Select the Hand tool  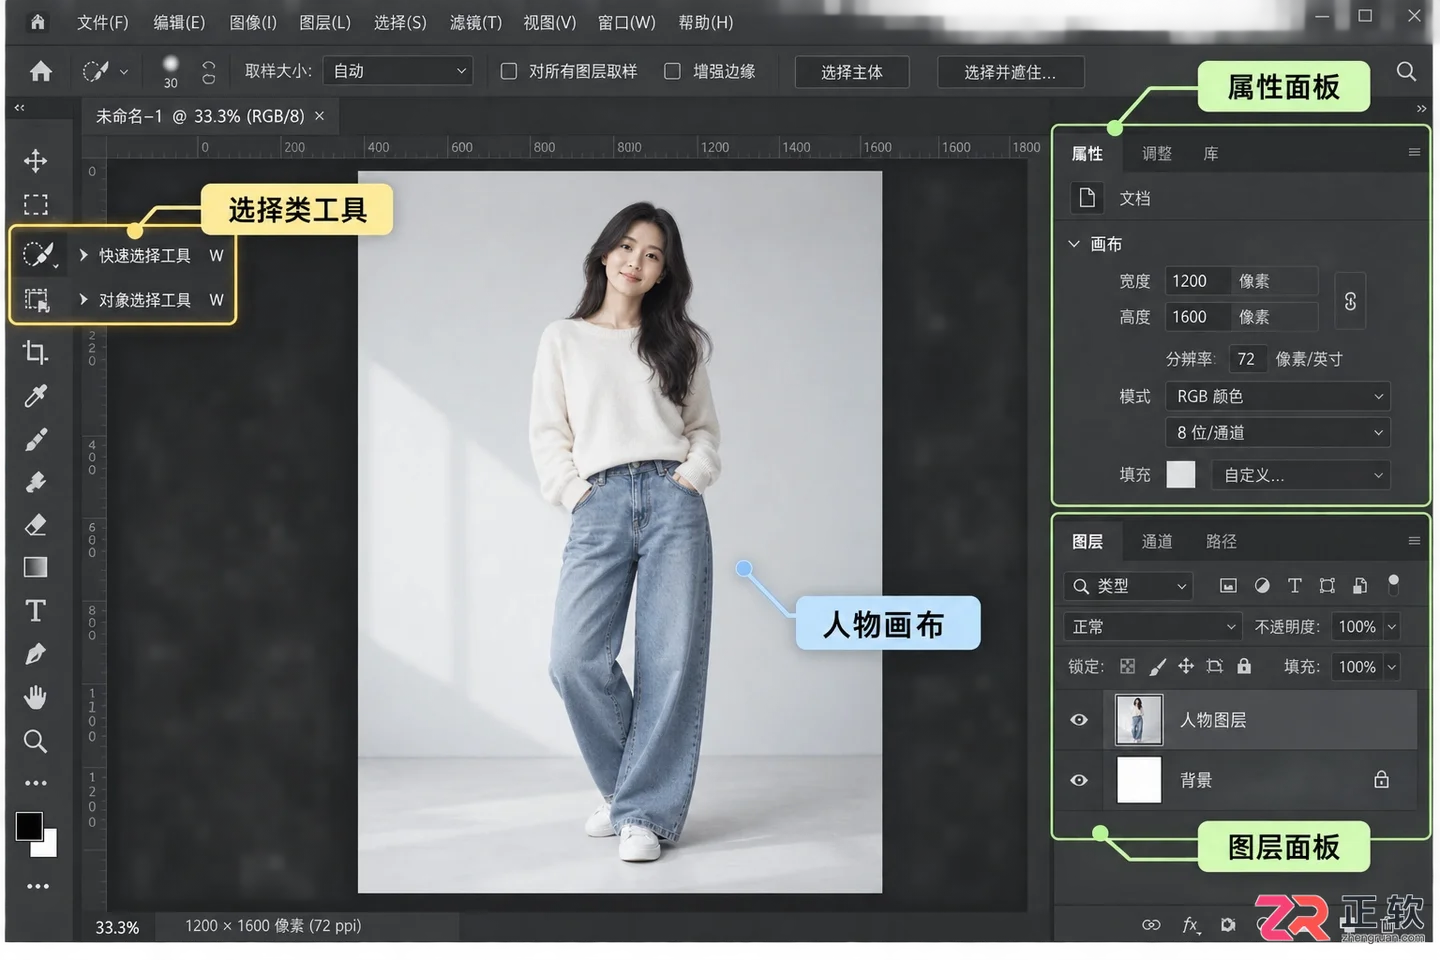[36, 697]
